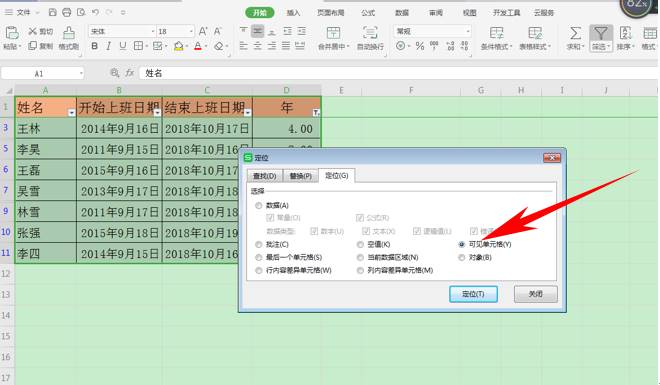Select the 可见单元格(Y) radio button

(x=462, y=244)
